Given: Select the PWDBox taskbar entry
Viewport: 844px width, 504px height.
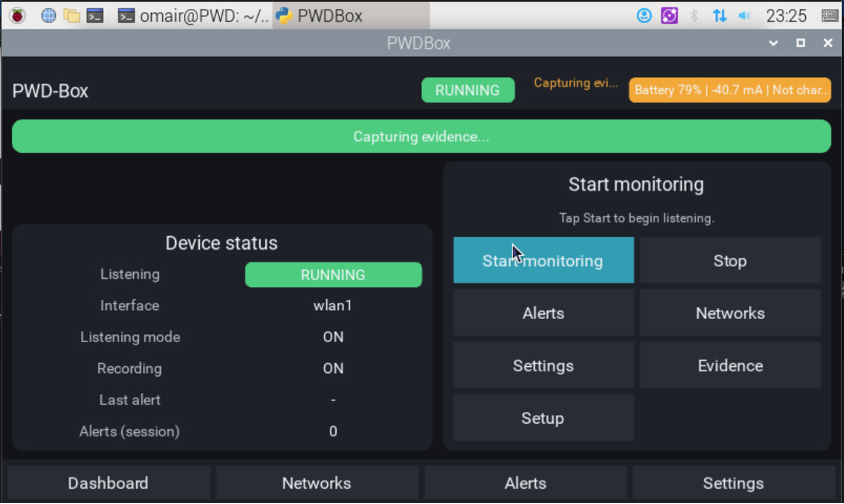Looking at the screenshot, I should coord(351,16).
